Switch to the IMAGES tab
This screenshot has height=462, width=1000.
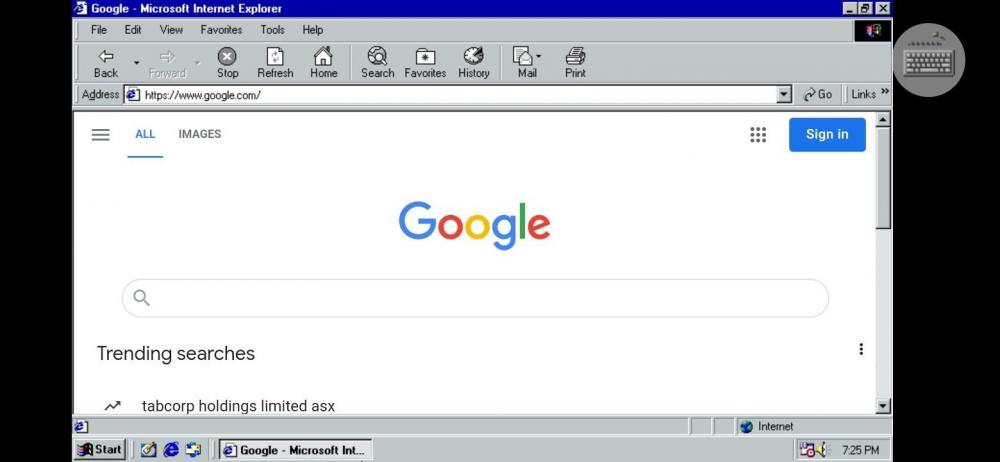coord(200,134)
